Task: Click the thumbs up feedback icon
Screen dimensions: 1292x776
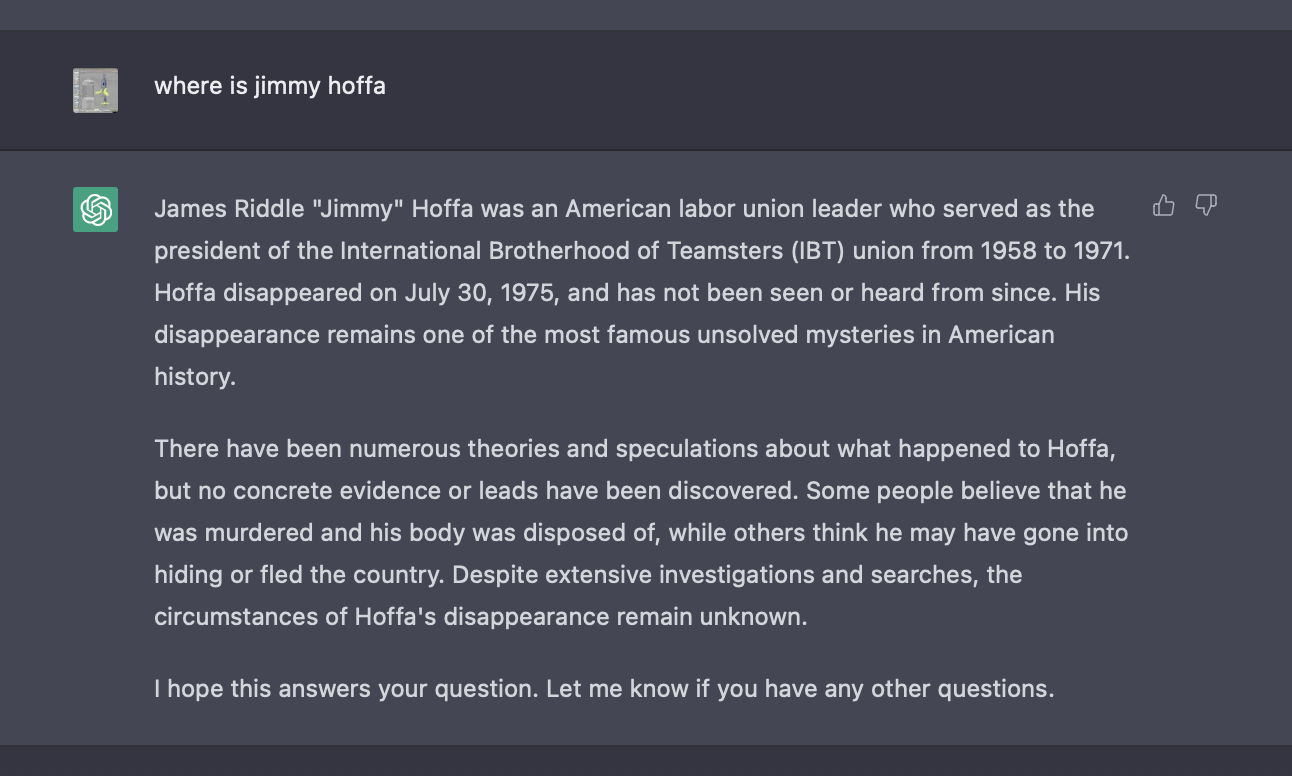Action: click(1163, 206)
